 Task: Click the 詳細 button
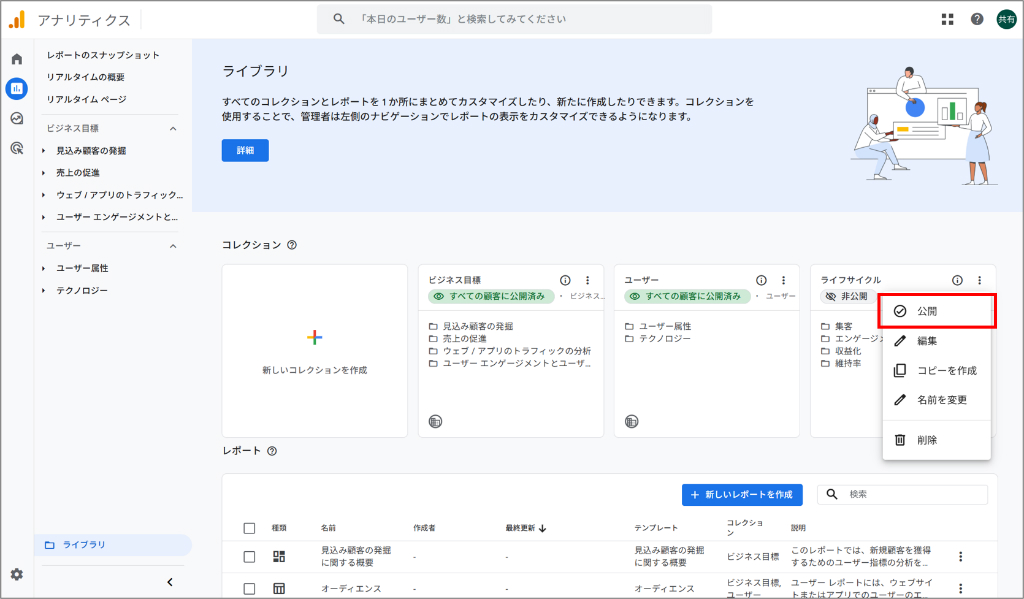click(245, 150)
